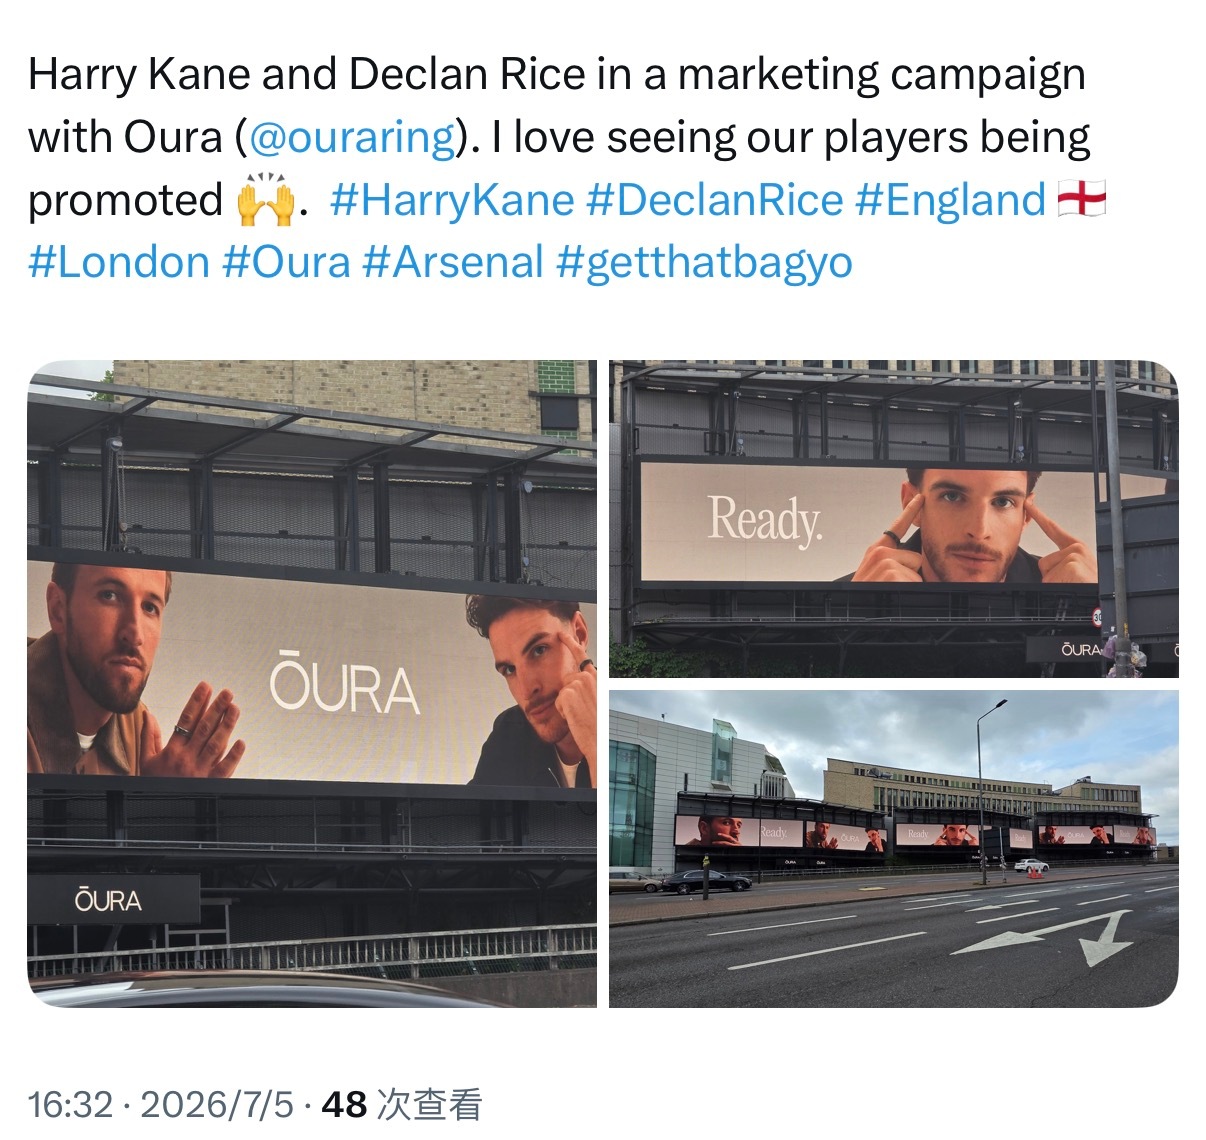Click the road arrow in bottom-right photo
The width and height of the screenshot is (1206, 1140).
click(x=1045, y=938)
